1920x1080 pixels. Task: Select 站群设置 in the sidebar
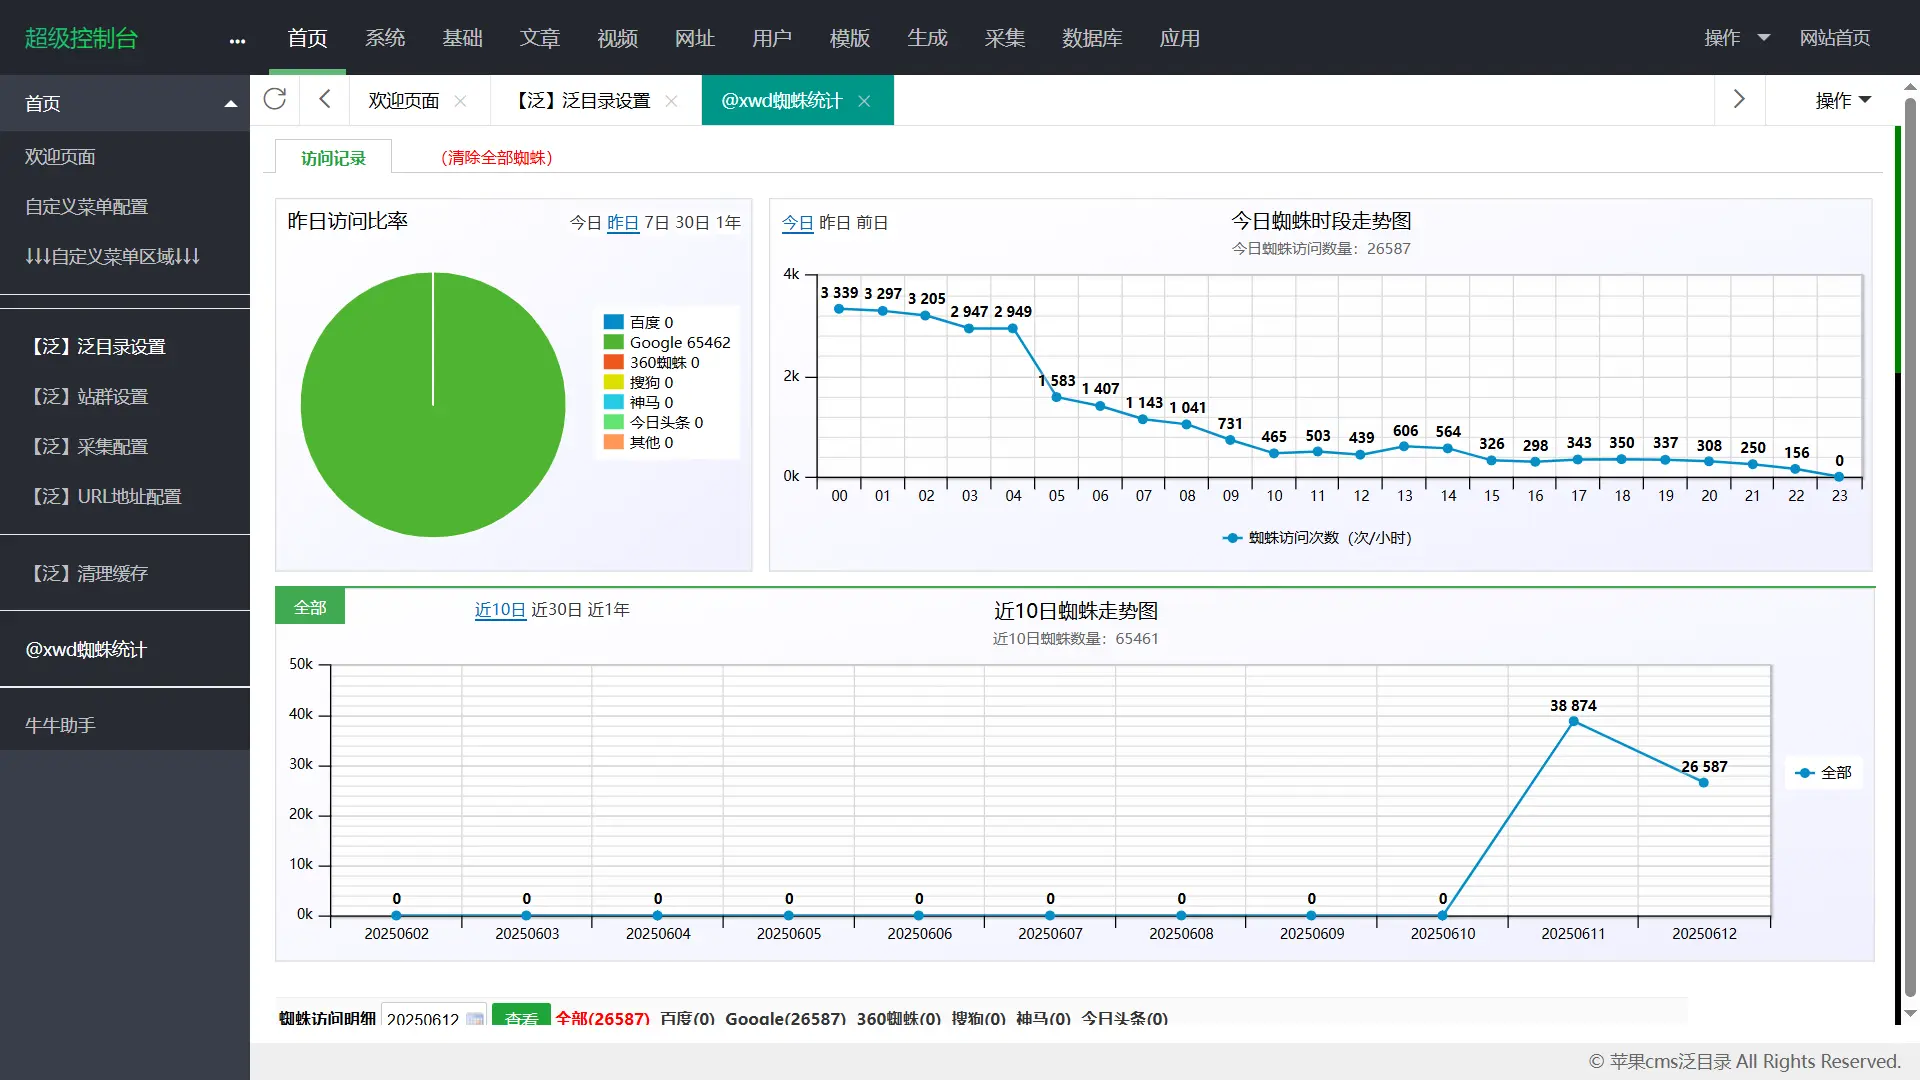91,397
